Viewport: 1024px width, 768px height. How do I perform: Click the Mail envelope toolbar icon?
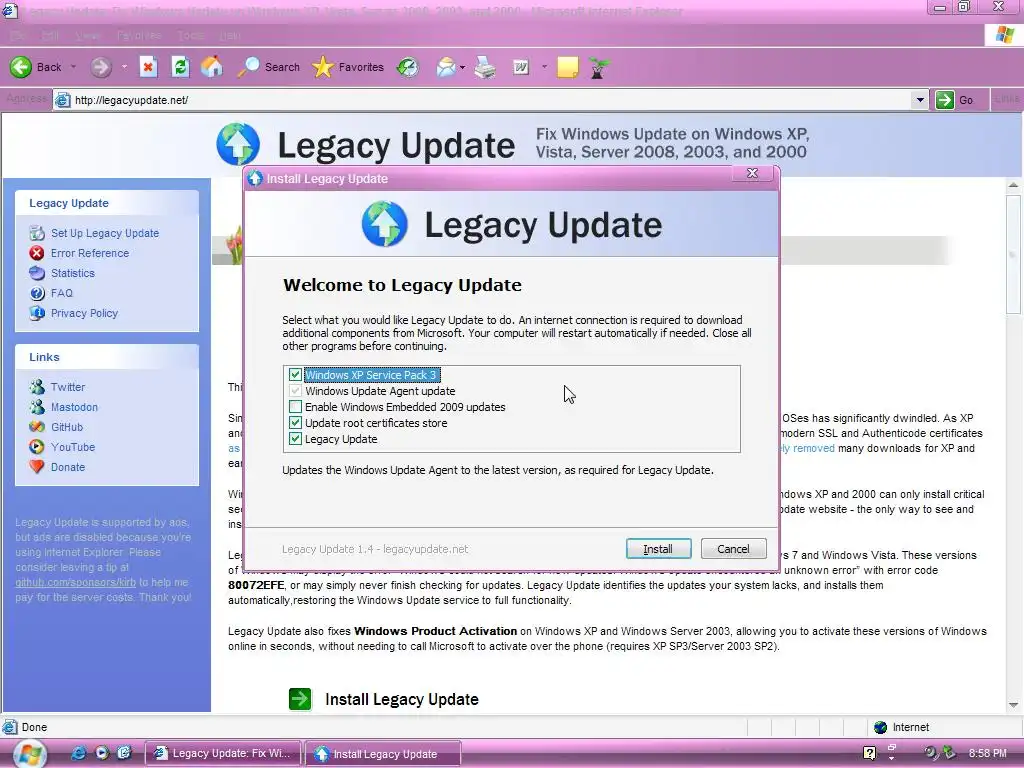tap(446, 67)
